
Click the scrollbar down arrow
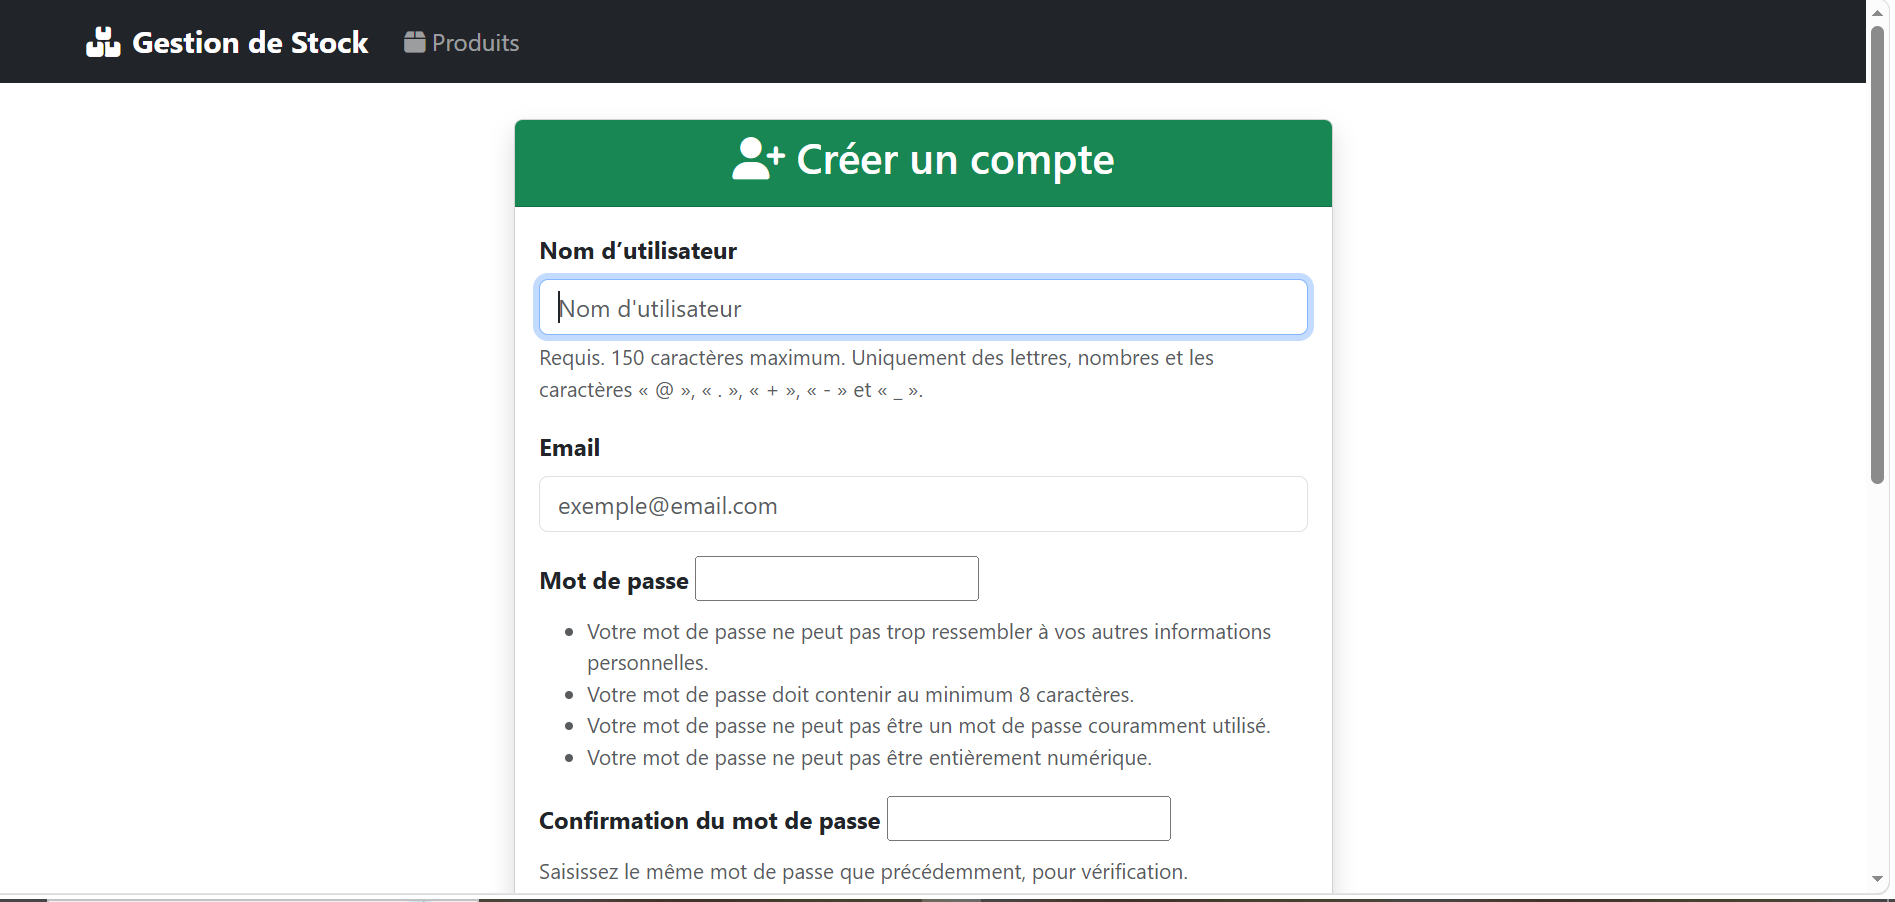click(1878, 879)
